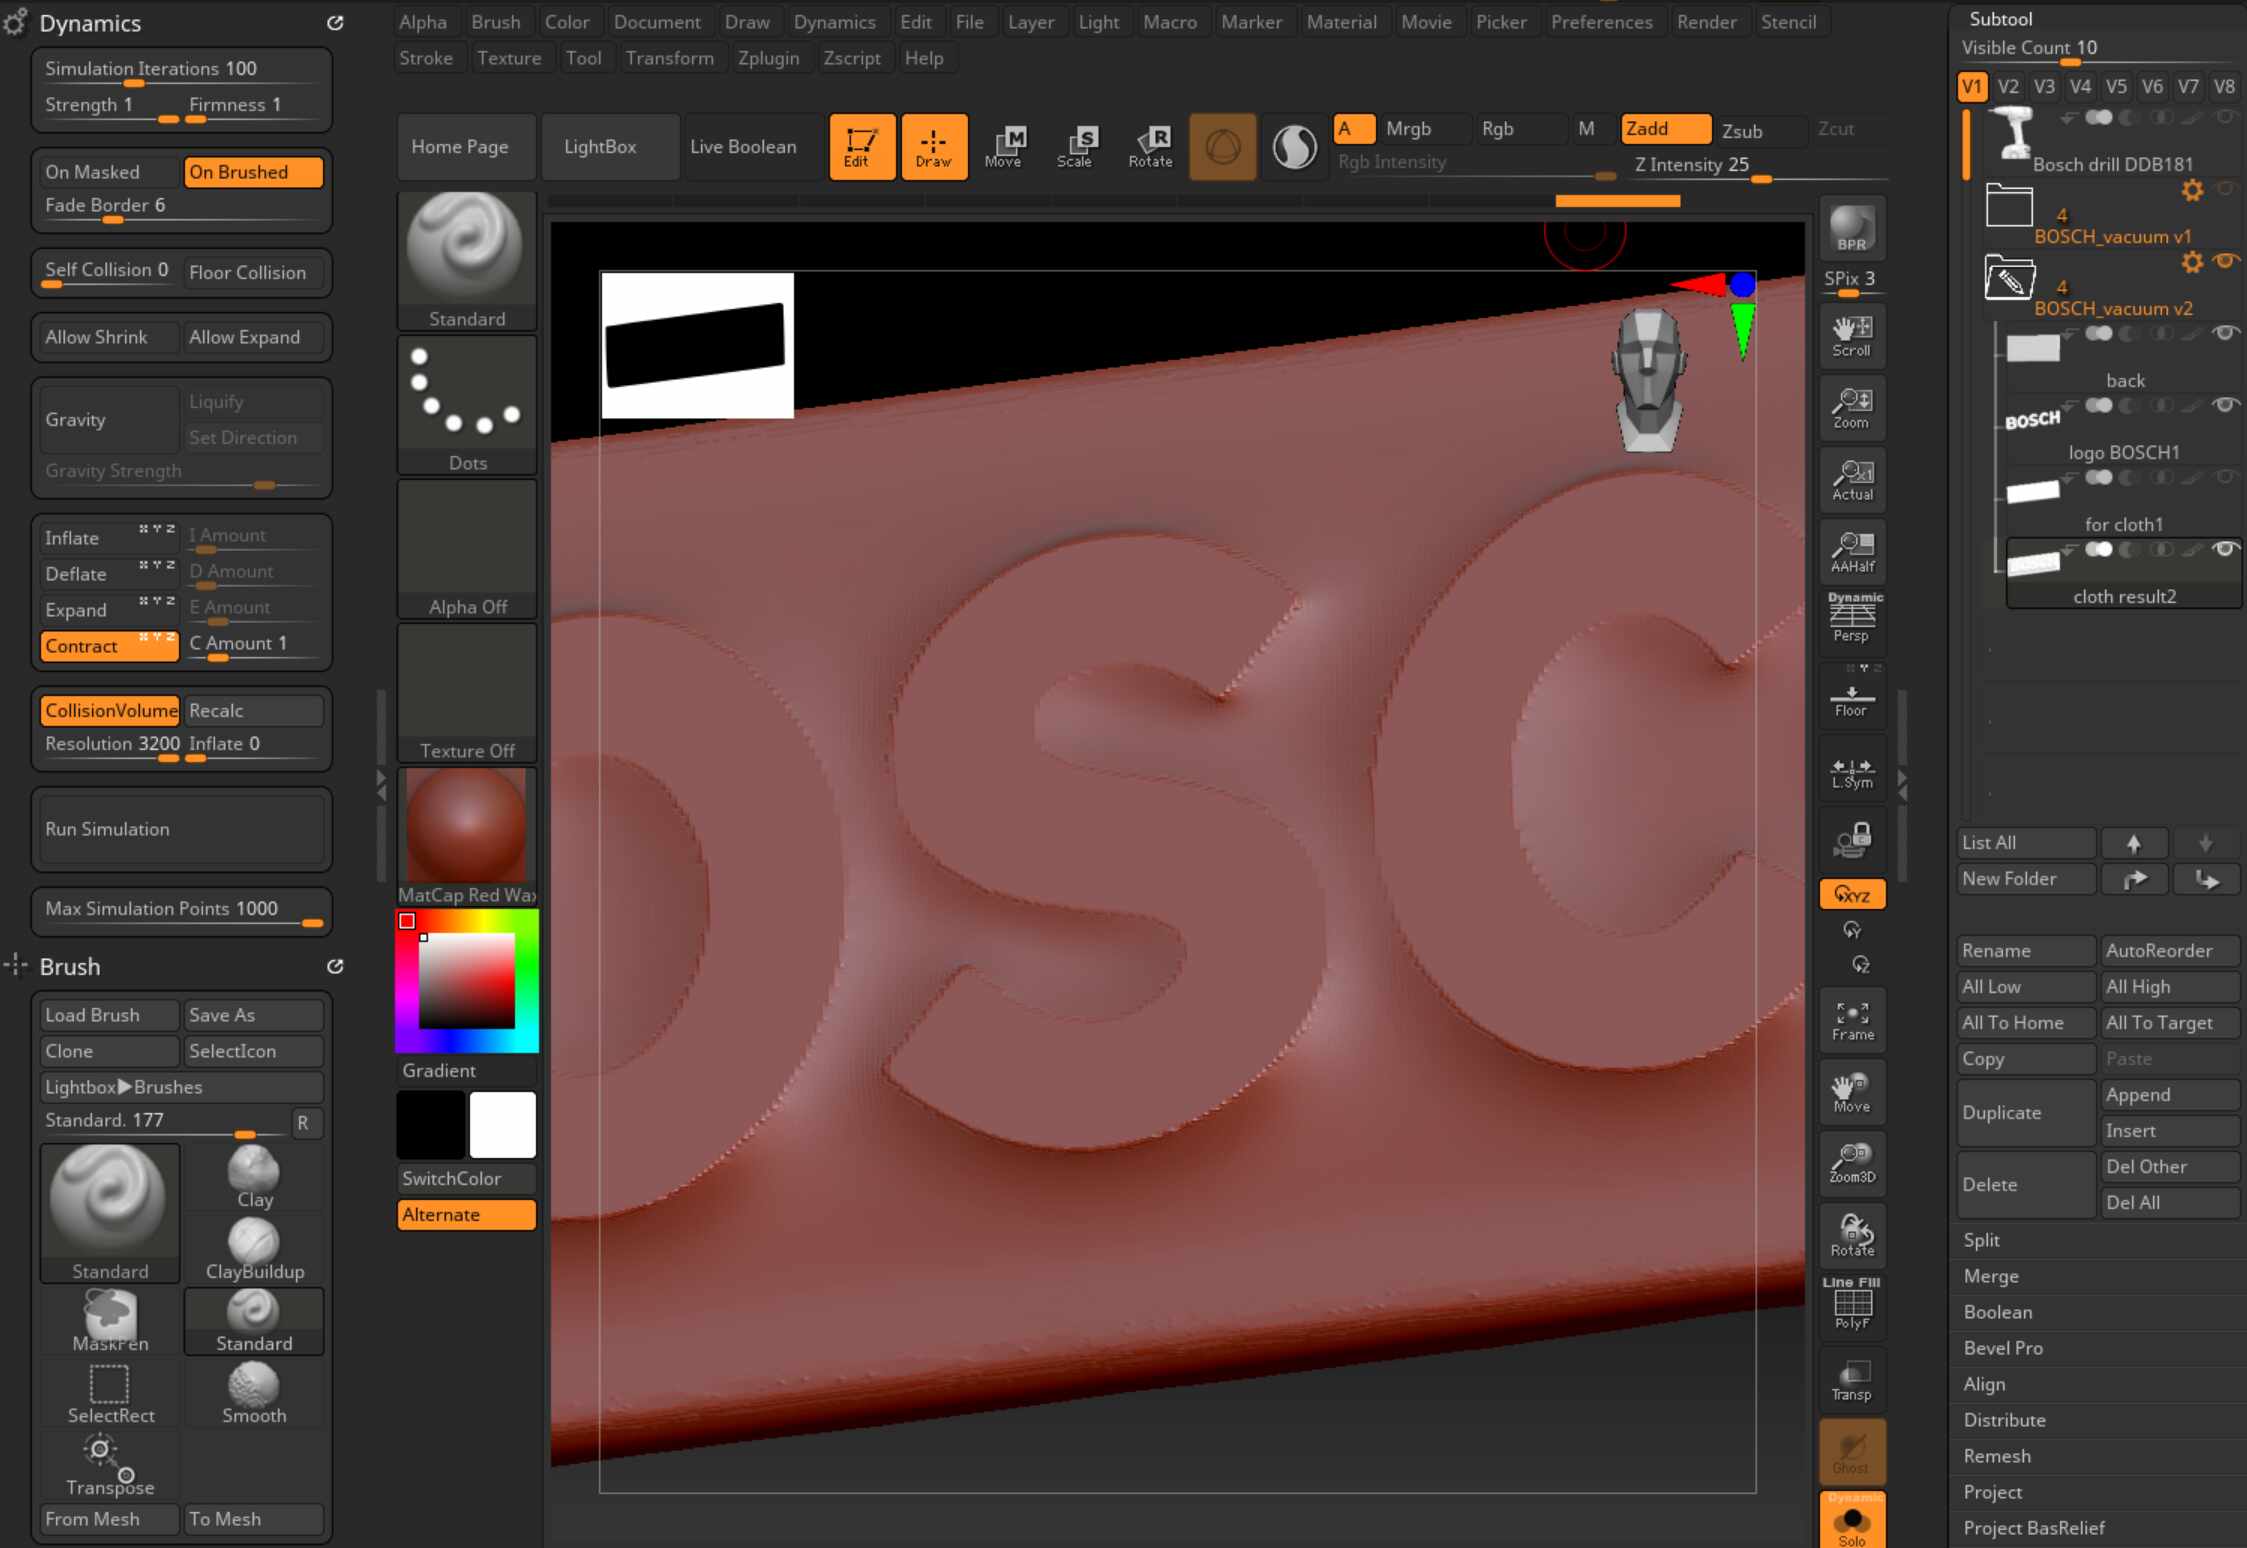Screen dimensions: 2247x1548
Task: Open the Preferences menu
Action: pyautogui.click(x=1602, y=22)
